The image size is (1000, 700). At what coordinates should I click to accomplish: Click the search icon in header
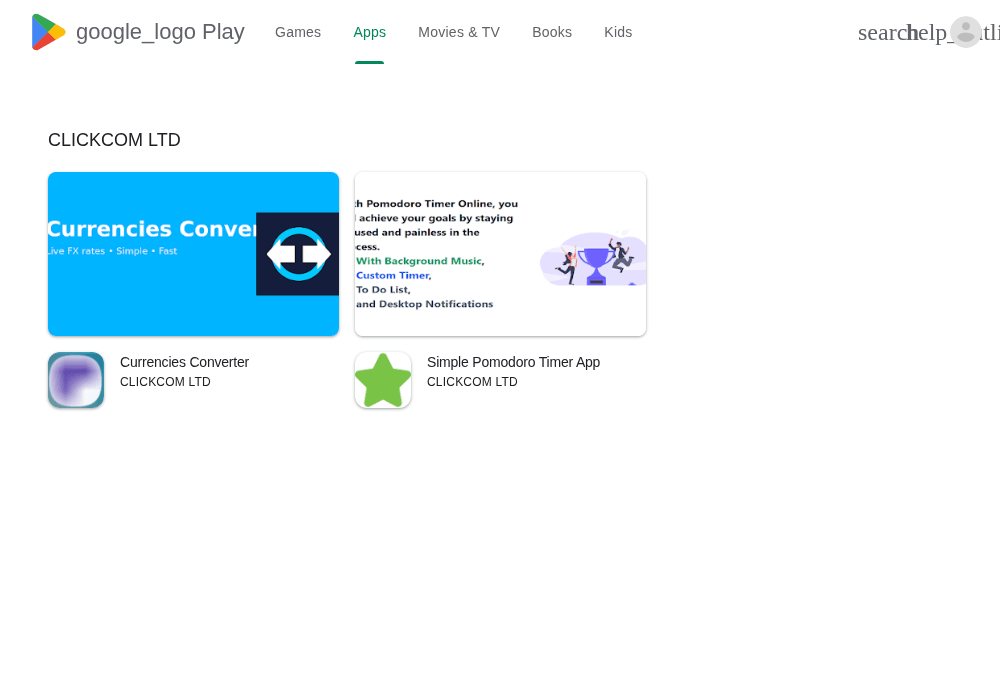[882, 33]
